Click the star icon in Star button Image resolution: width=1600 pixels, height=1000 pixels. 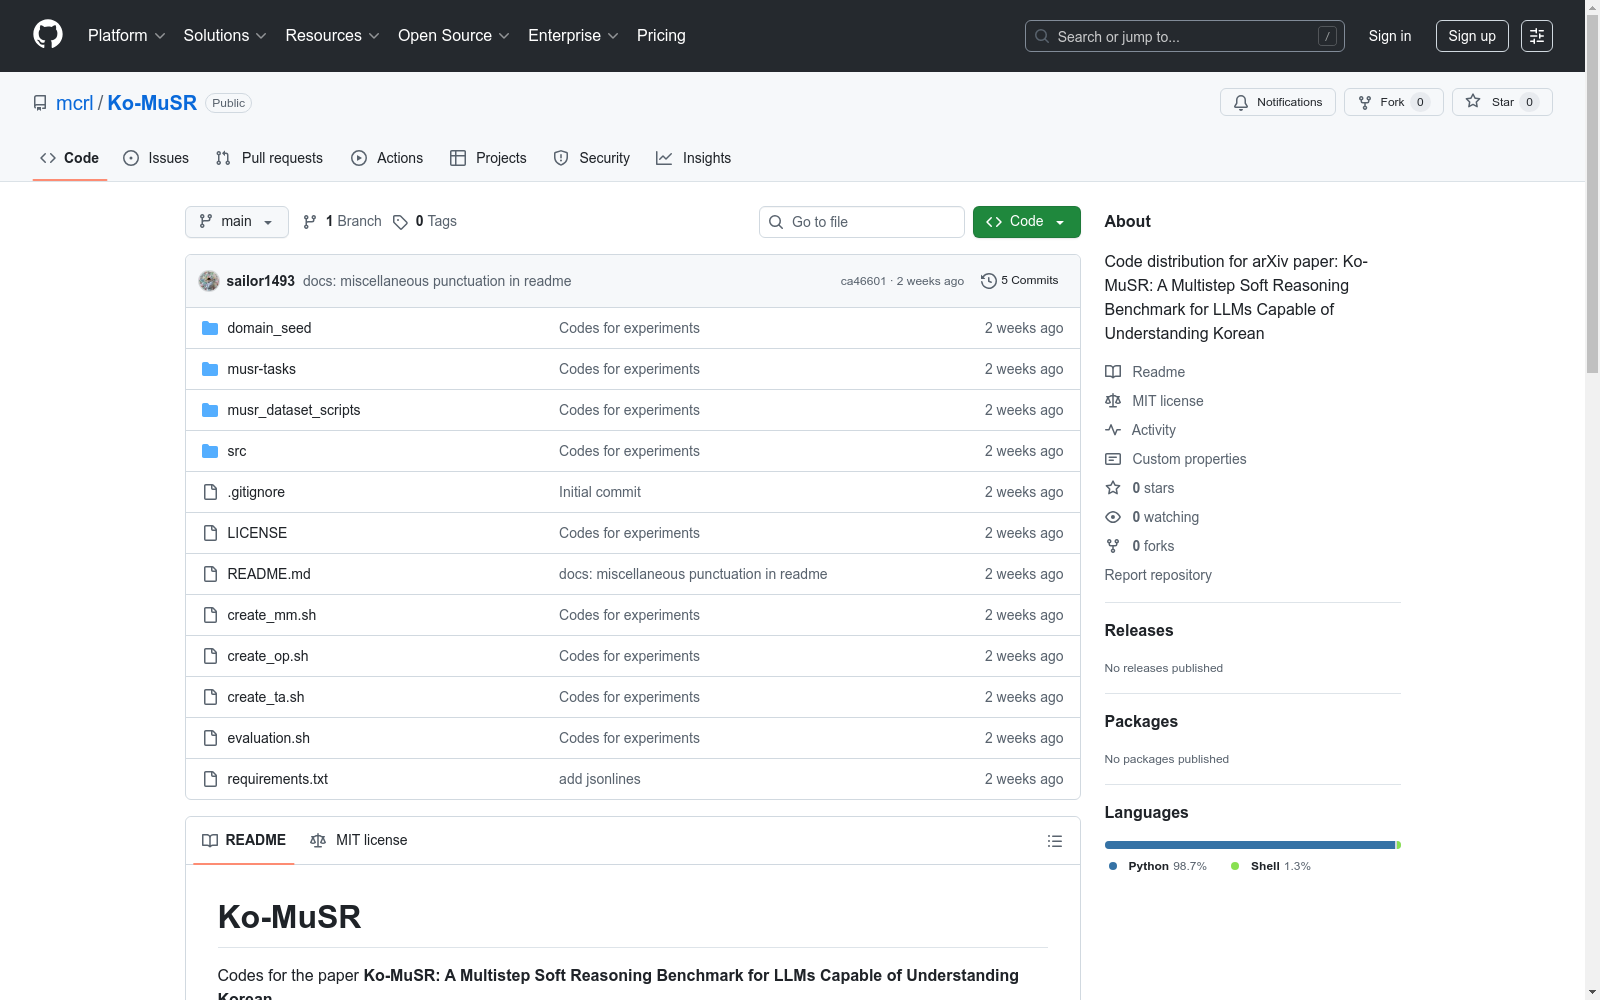pyautogui.click(x=1473, y=101)
